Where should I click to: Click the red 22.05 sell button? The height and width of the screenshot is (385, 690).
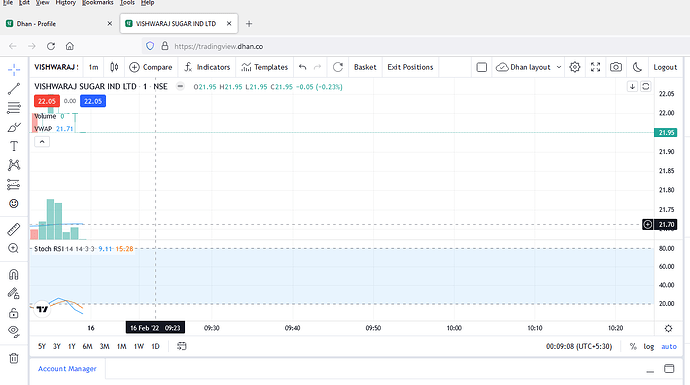pyautogui.click(x=47, y=101)
